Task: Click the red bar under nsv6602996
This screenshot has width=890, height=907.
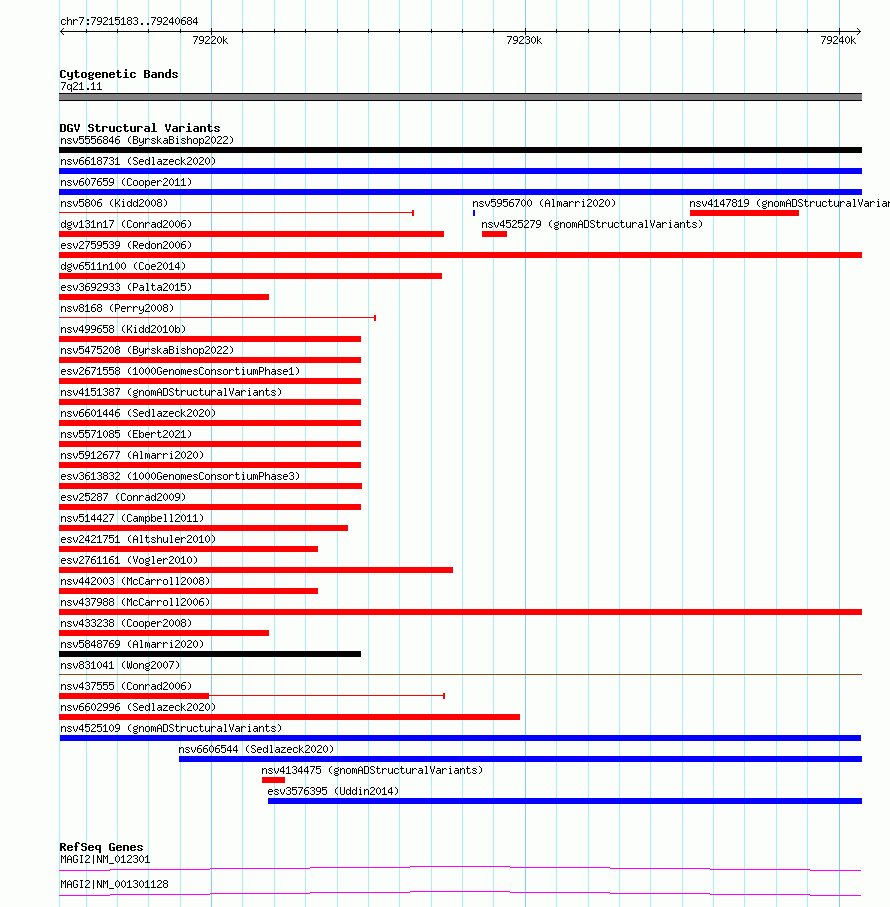Action: tap(290, 717)
